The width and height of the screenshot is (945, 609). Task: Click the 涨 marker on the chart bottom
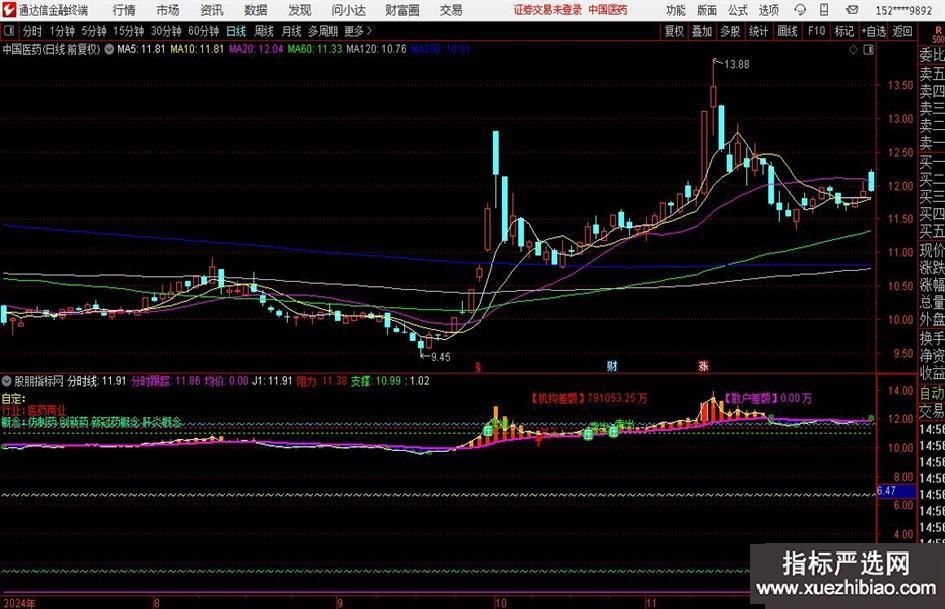point(703,365)
